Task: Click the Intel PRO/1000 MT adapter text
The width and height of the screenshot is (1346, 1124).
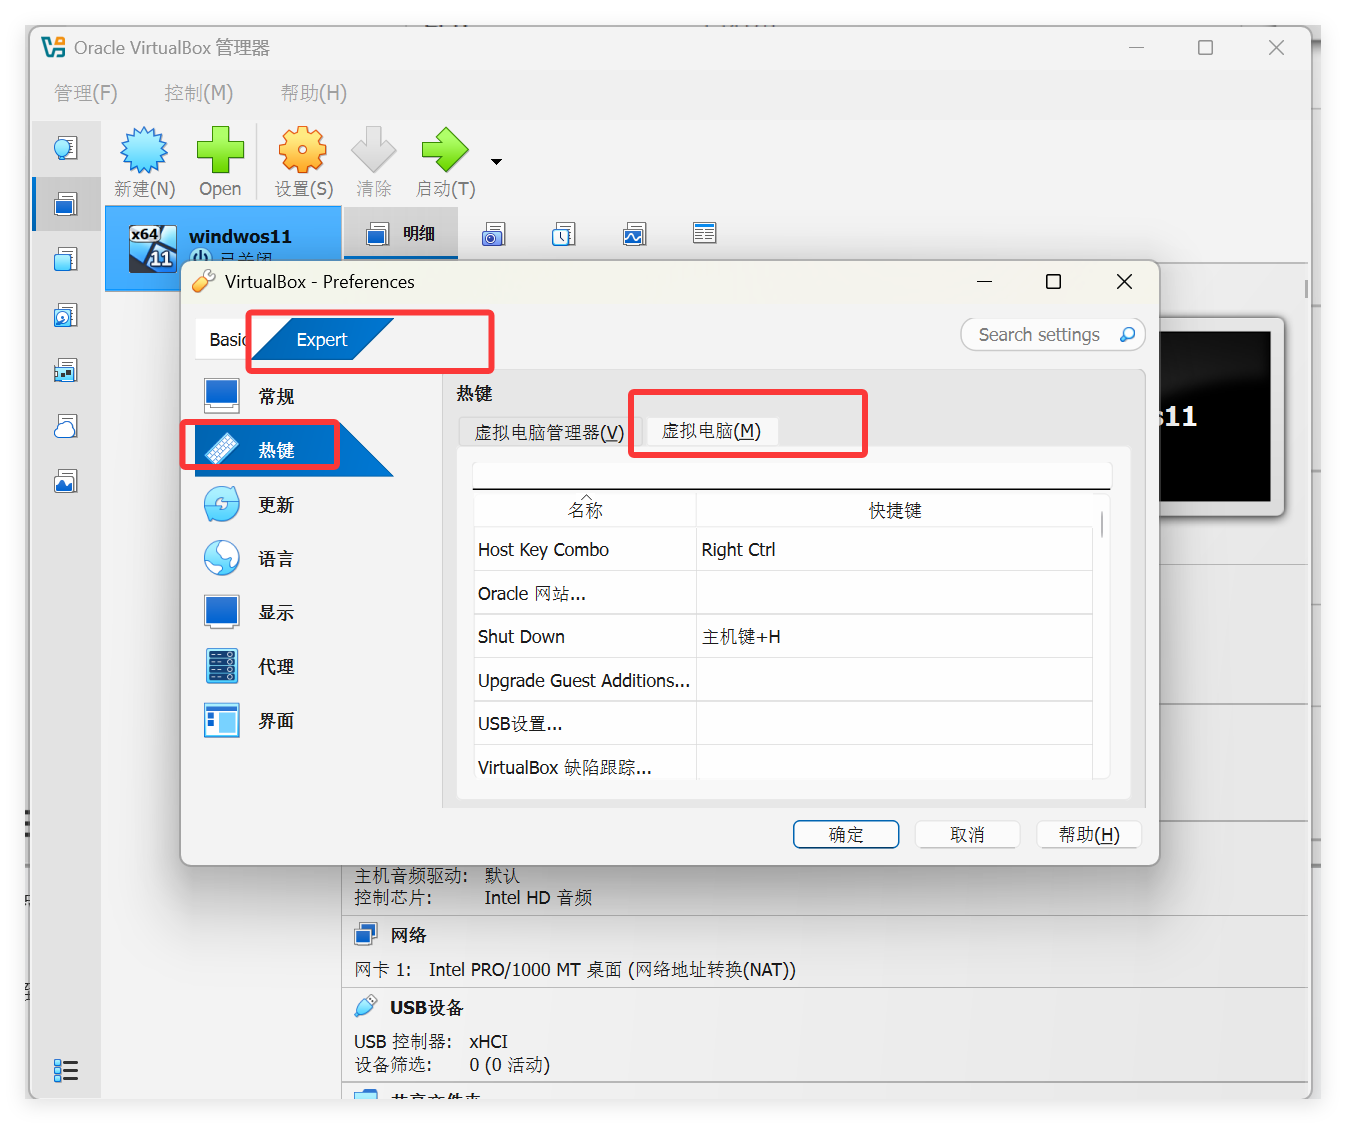Action: point(612,969)
